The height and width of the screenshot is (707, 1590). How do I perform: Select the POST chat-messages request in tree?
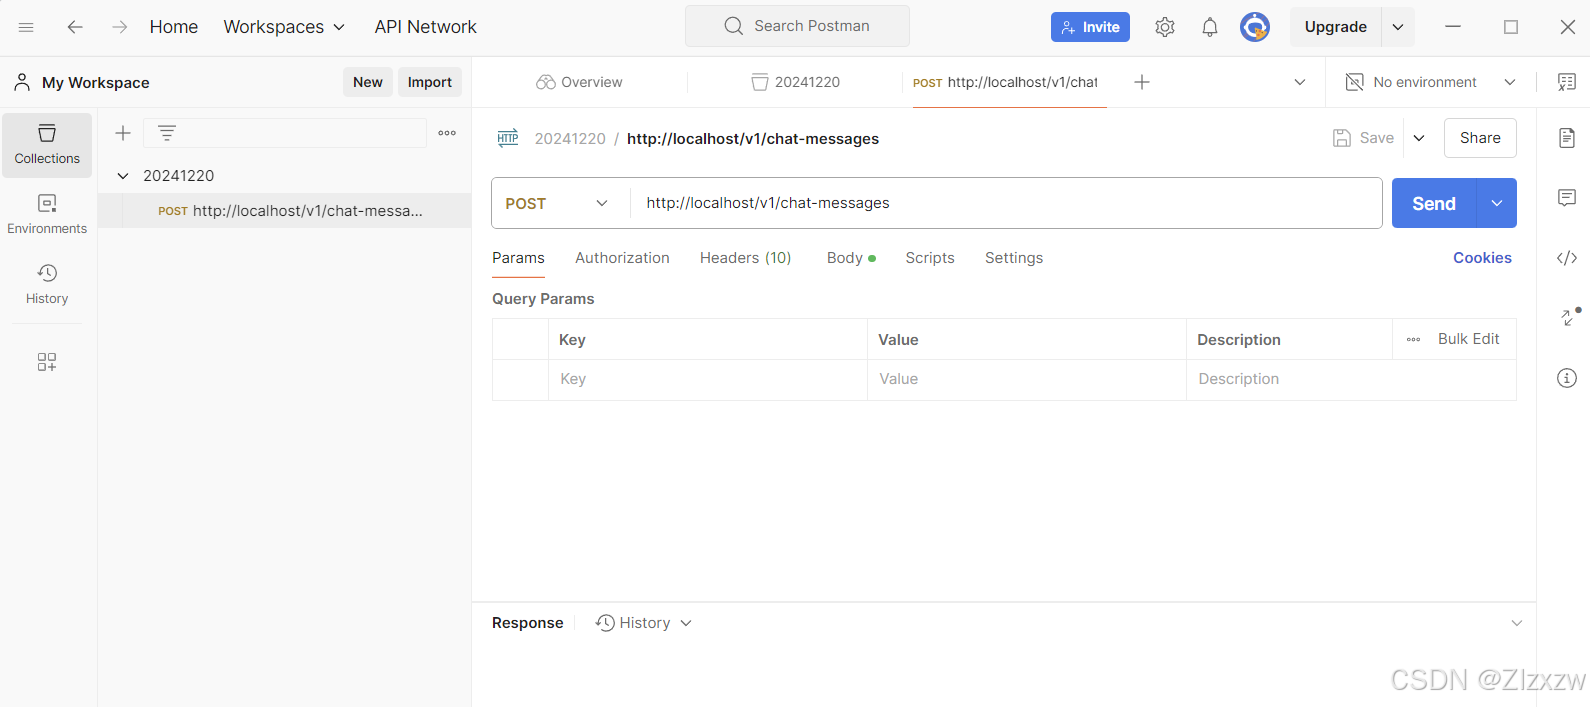coord(285,211)
